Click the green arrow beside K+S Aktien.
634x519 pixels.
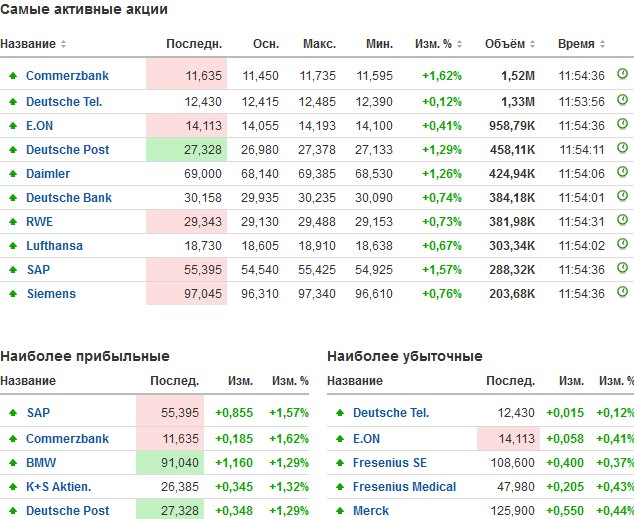(12, 487)
